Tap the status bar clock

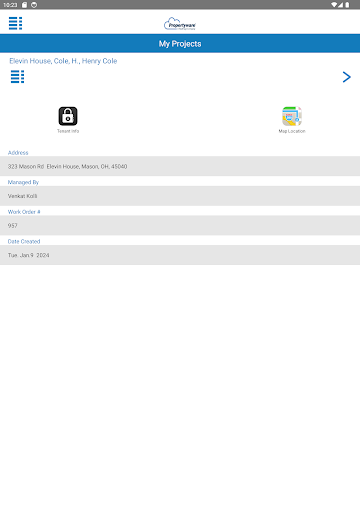tap(10, 5)
